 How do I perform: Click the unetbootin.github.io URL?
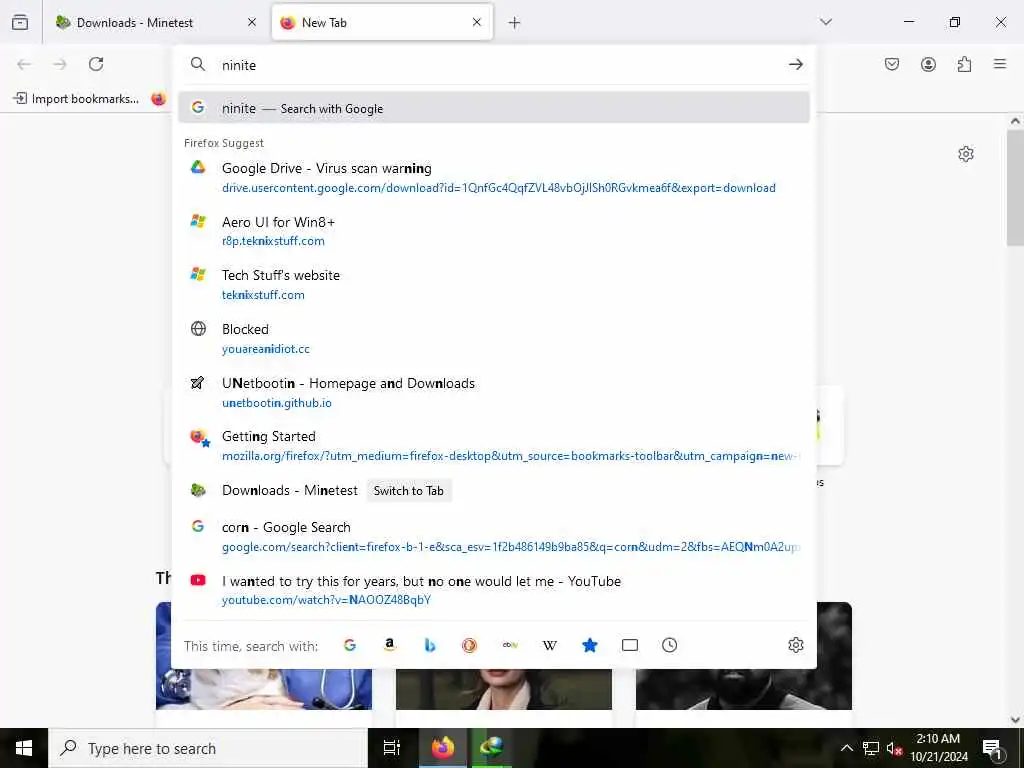pos(277,403)
